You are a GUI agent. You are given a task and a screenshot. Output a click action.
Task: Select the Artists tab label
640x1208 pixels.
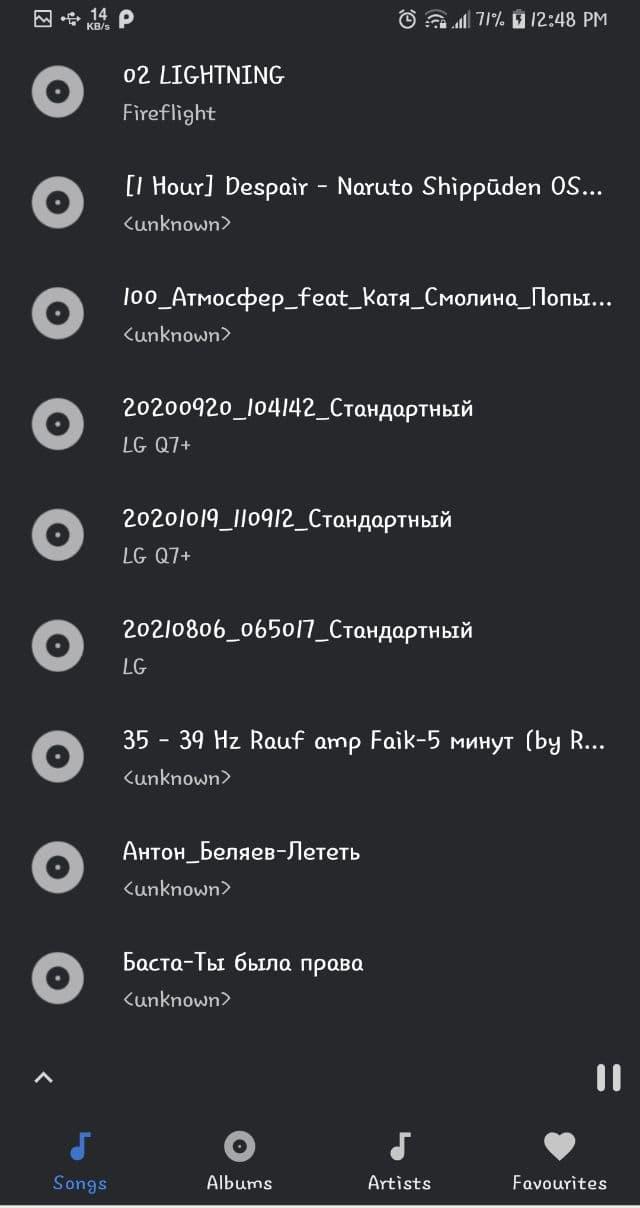400,1183
